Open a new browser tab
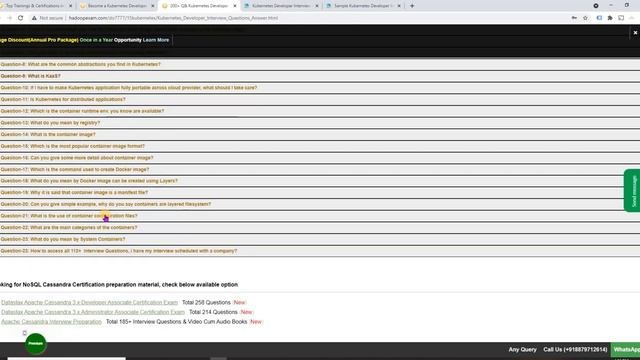Image resolution: width=640 pixels, height=360 pixels. coord(412,6)
